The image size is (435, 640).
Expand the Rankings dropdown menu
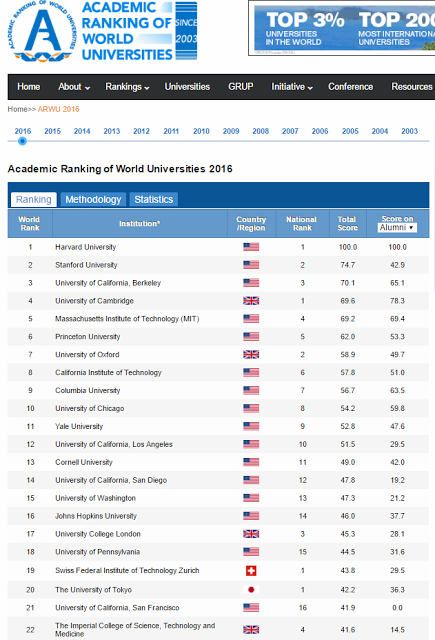point(127,87)
